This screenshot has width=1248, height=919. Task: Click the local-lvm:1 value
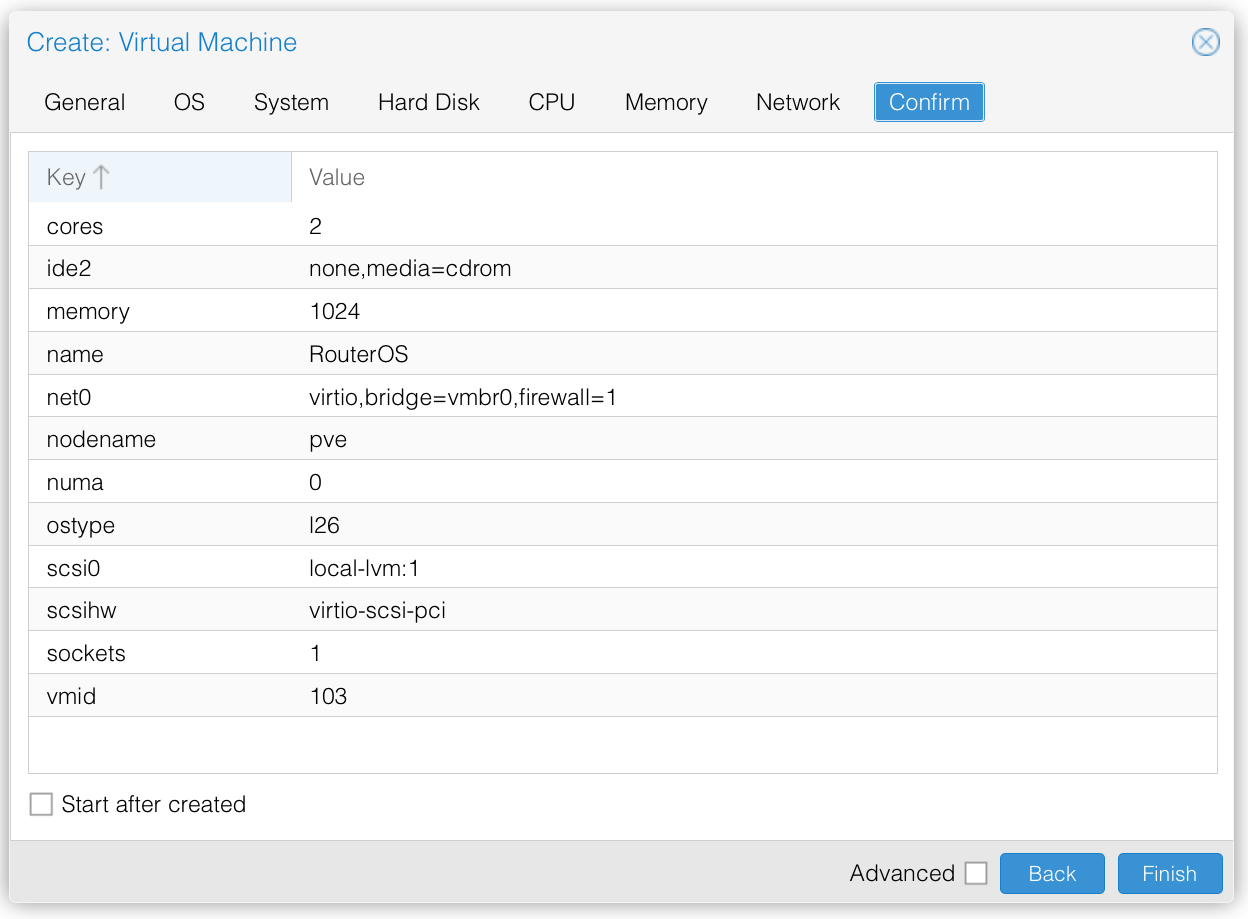tap(364, 569)
